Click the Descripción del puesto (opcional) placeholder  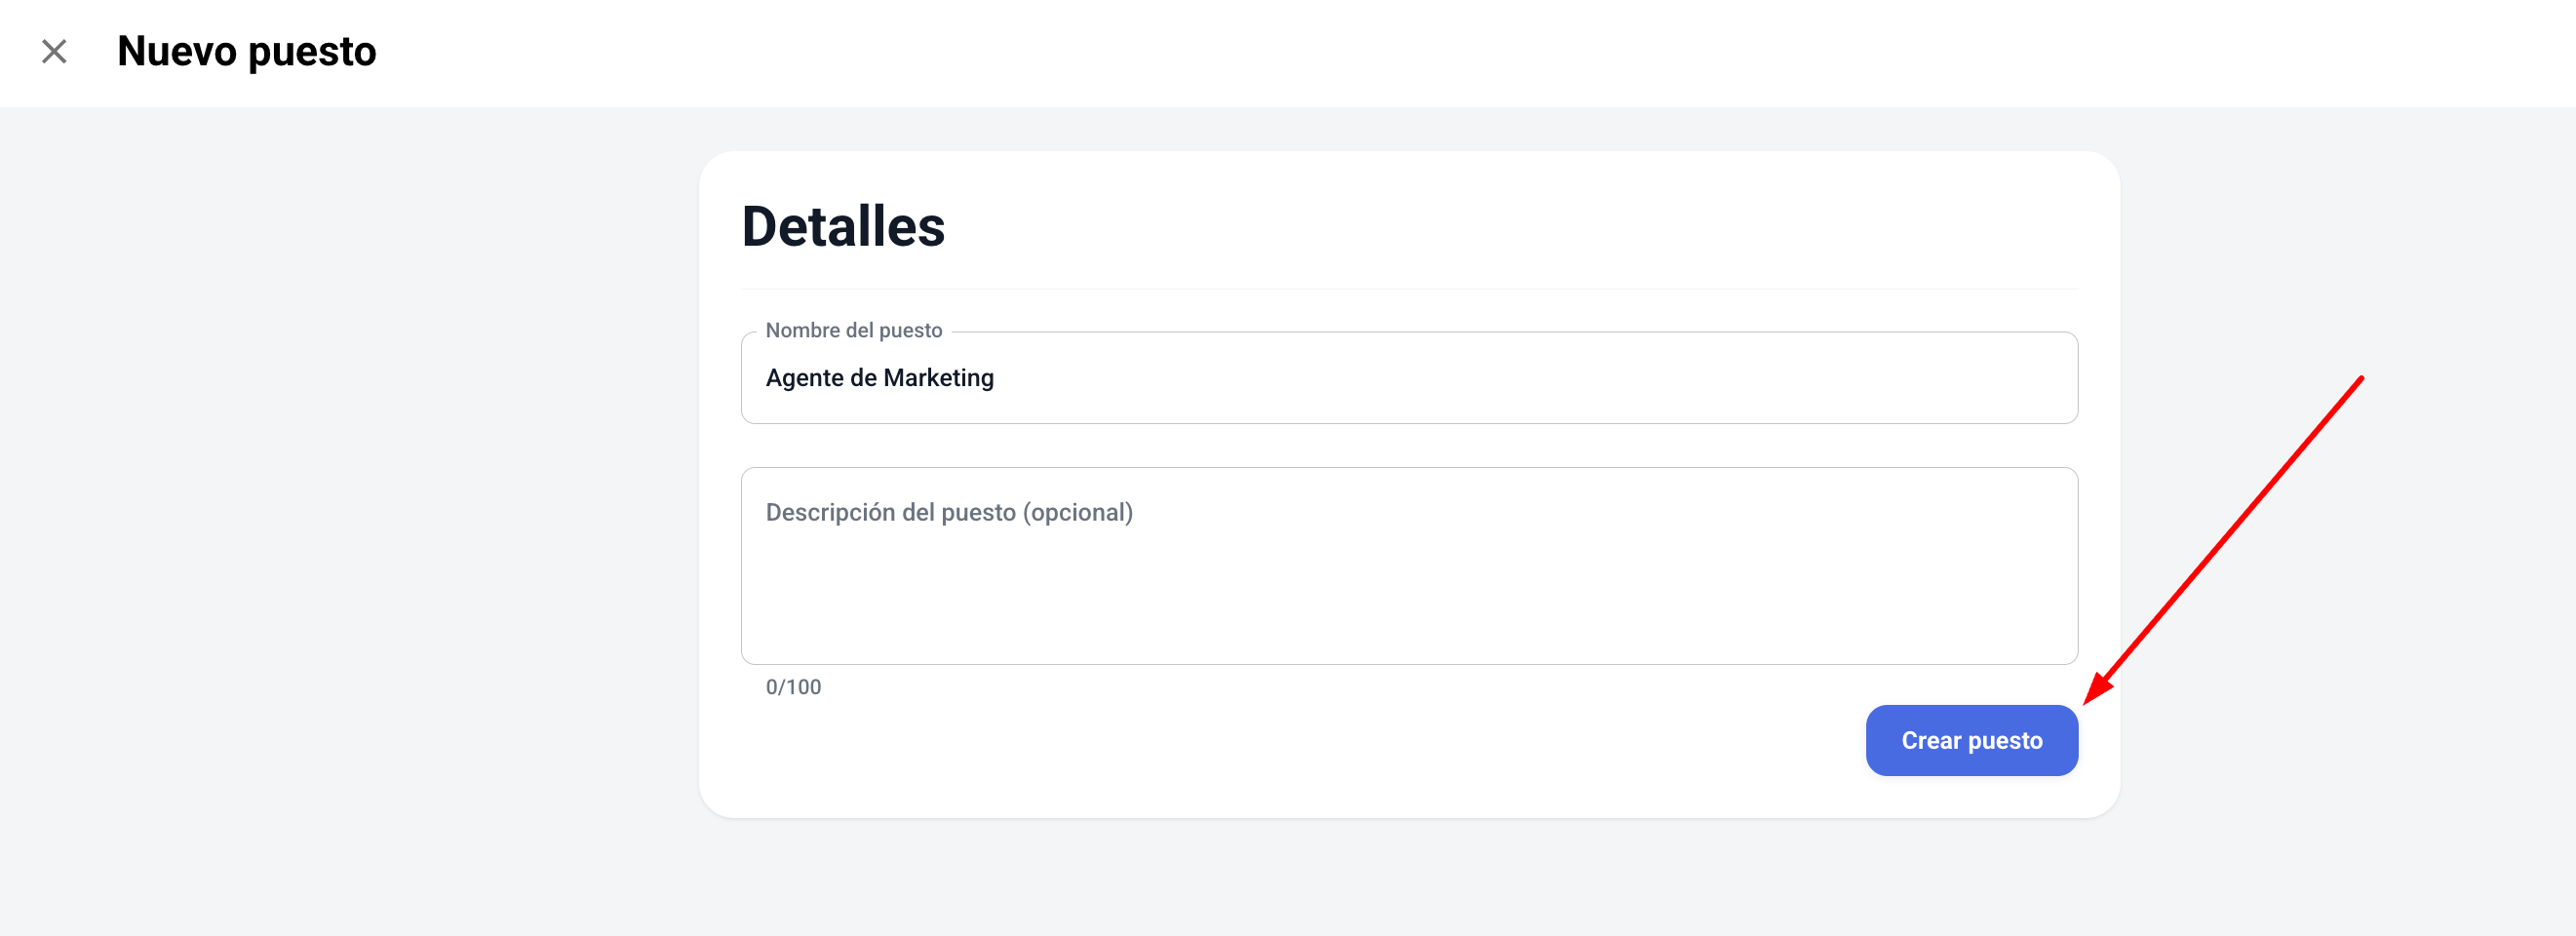coord(949,512)
